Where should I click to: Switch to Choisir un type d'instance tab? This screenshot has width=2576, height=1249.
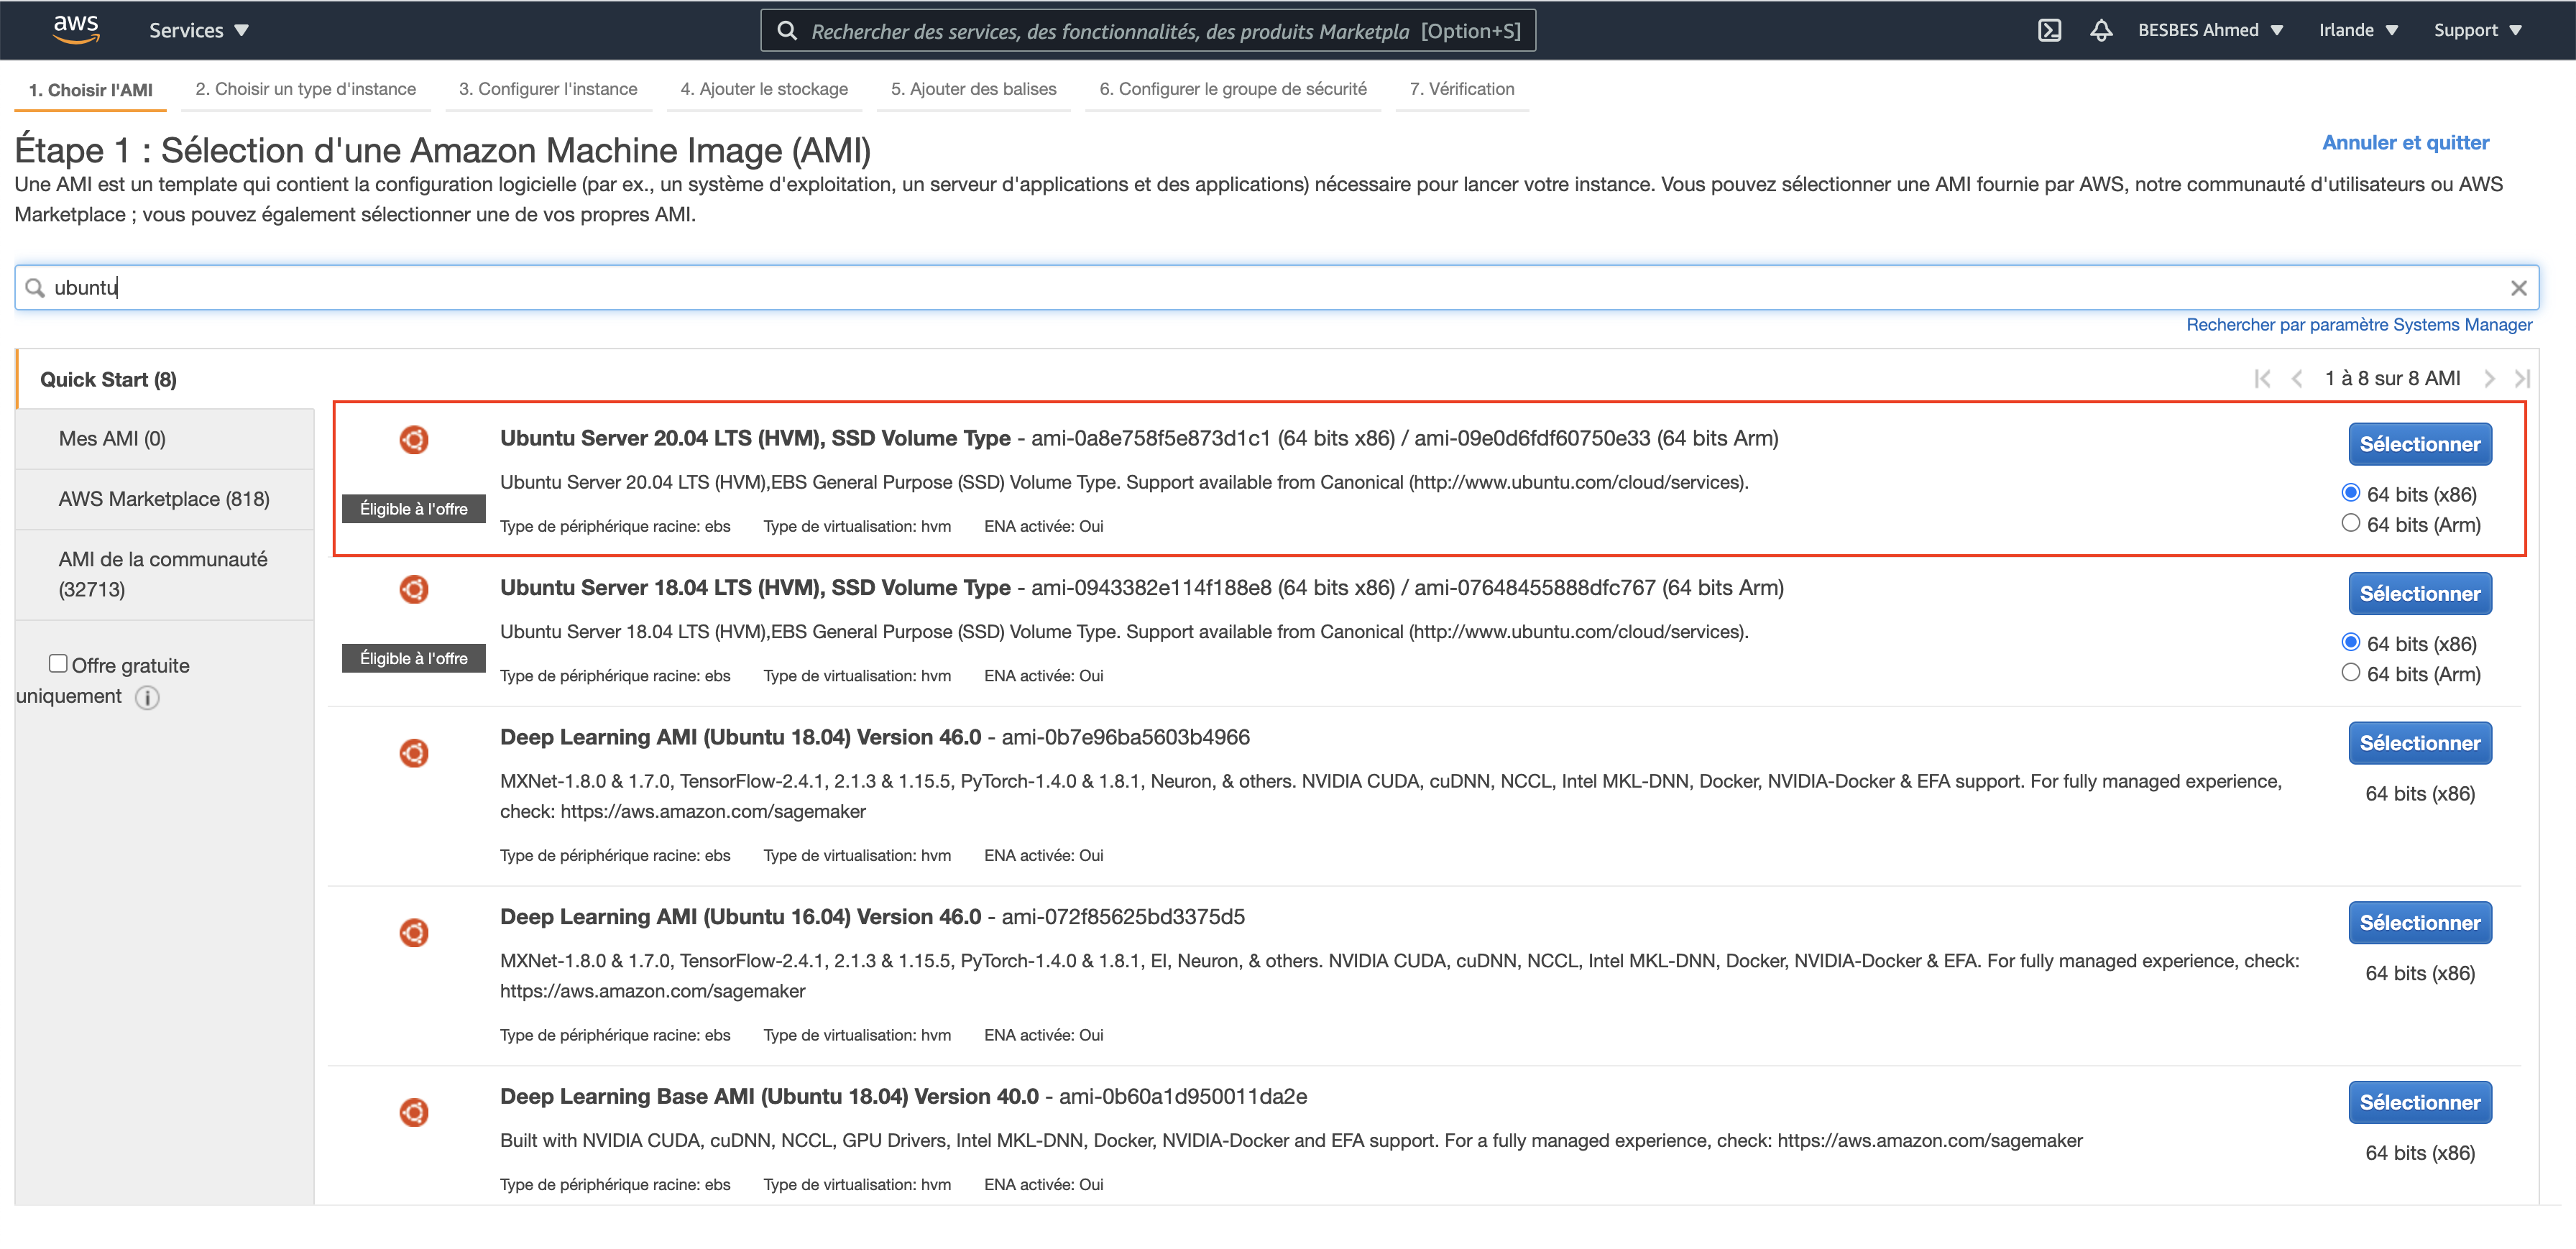(305, 89)
